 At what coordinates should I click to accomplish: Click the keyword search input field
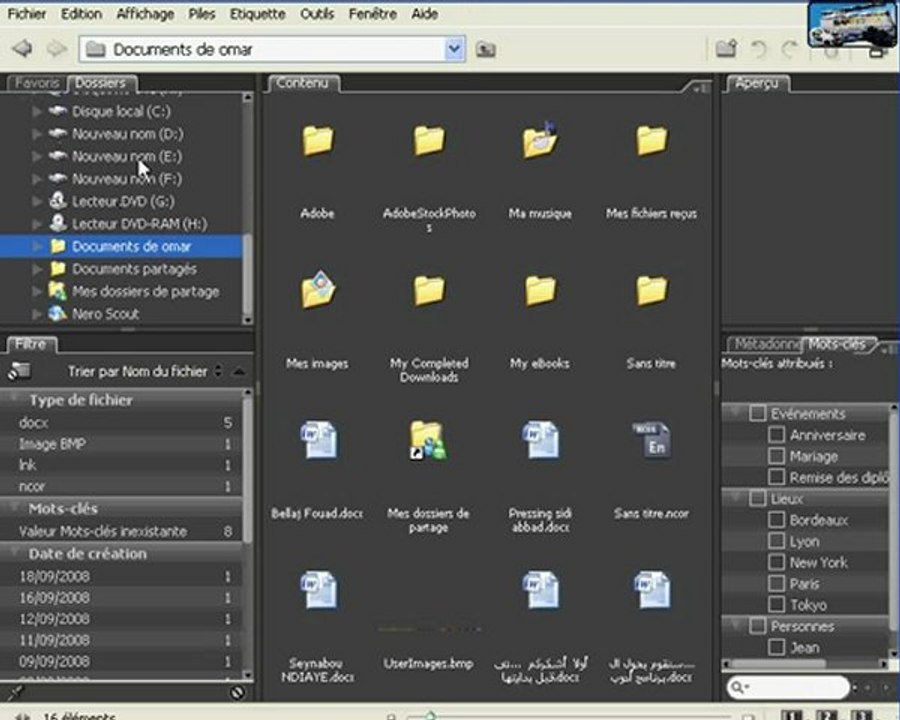coord(789,687)
